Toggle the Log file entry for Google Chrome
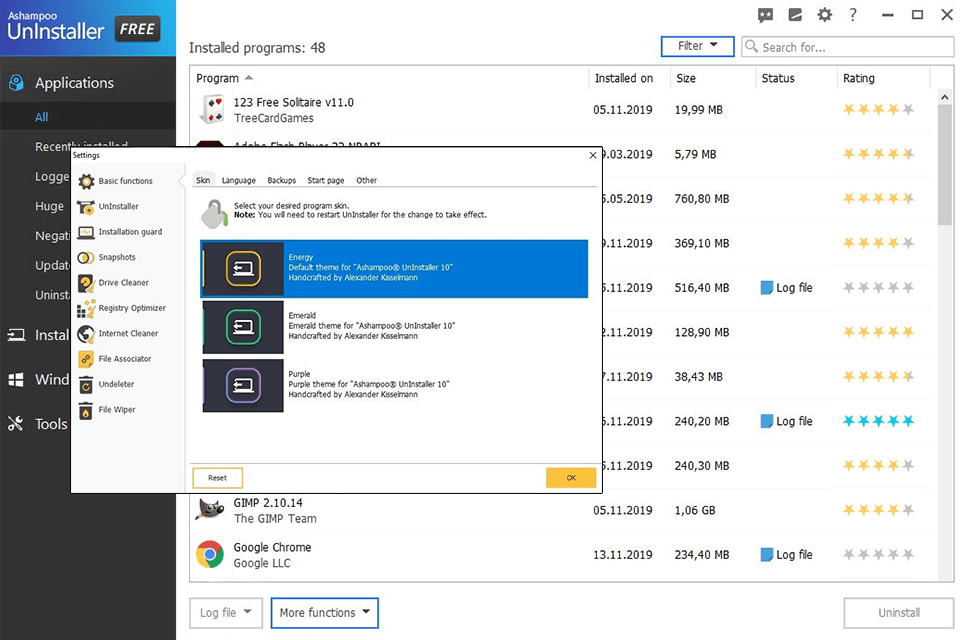This screenshot has height=640, width=960. (786, 555)
